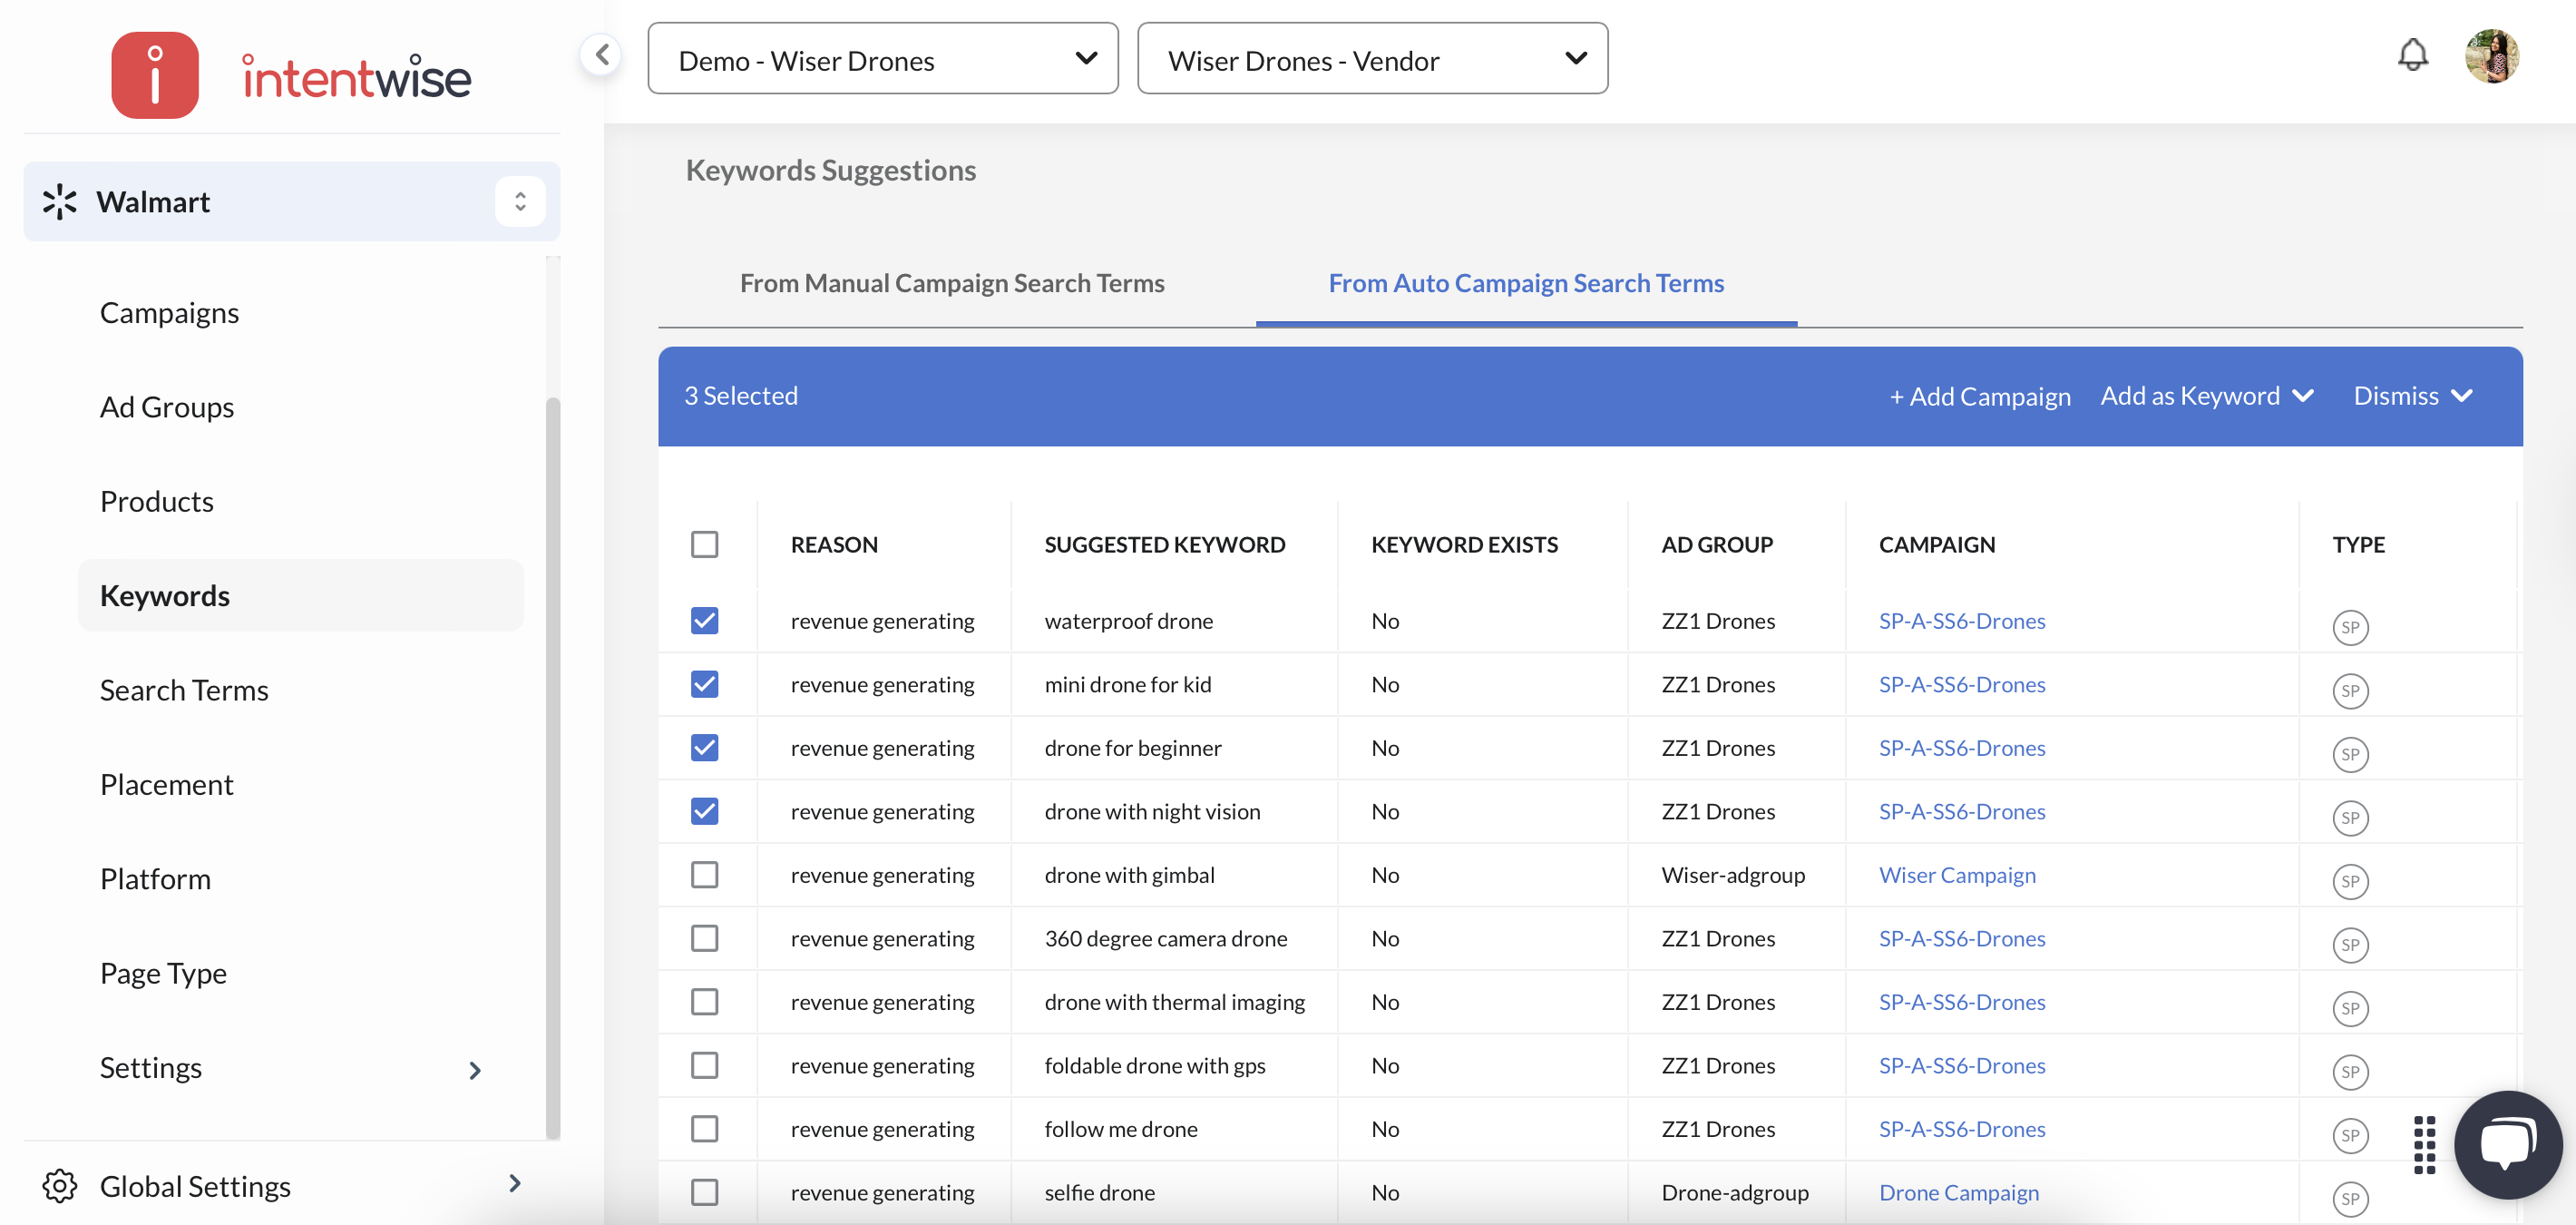Click SP type badge for 360 degree camera drone

coord(2350,944)
